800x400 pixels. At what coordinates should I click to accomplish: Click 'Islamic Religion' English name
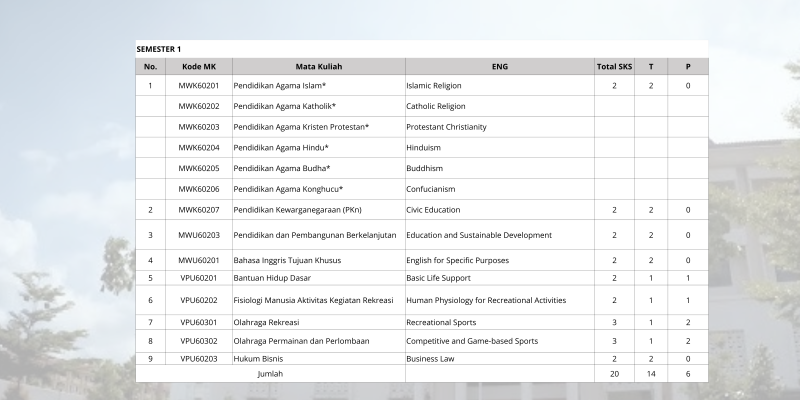[x=434, y=86]
